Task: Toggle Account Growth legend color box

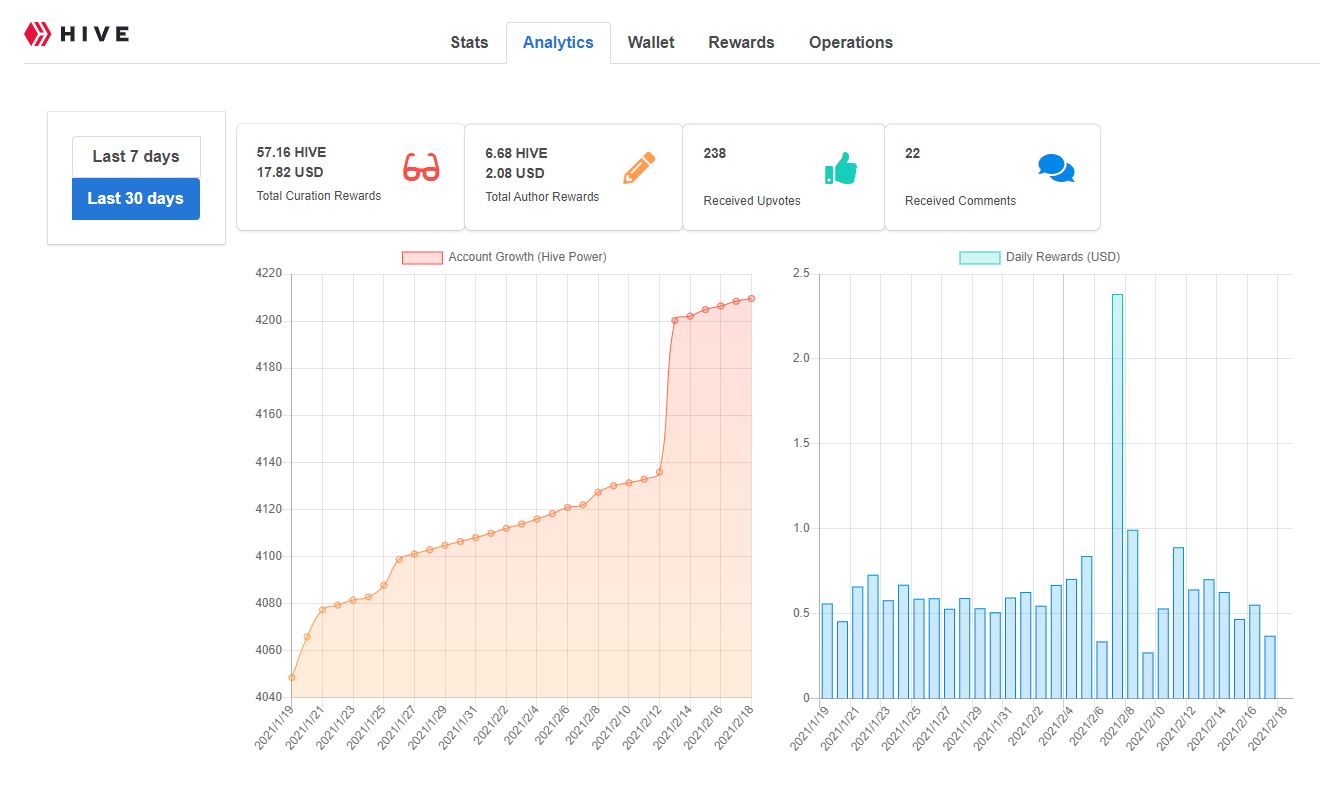Action: 422,257
